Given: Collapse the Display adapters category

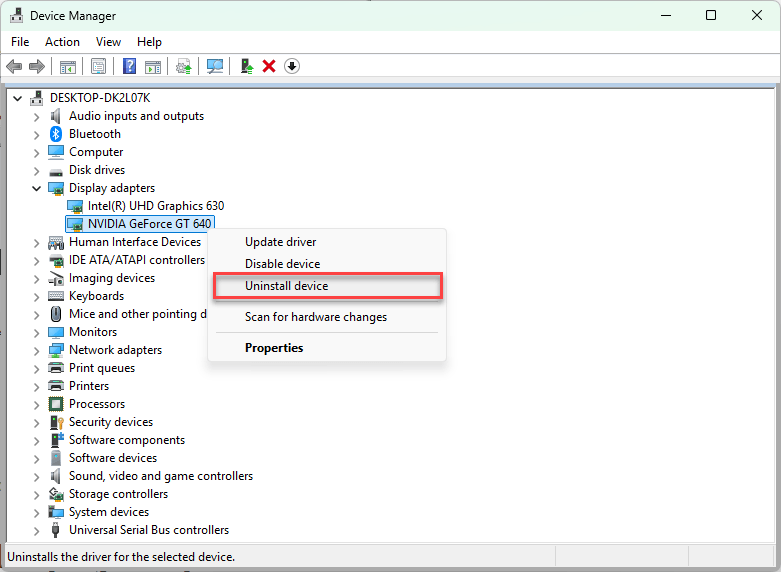Looking at the screenshot, I should pos(36,188).
